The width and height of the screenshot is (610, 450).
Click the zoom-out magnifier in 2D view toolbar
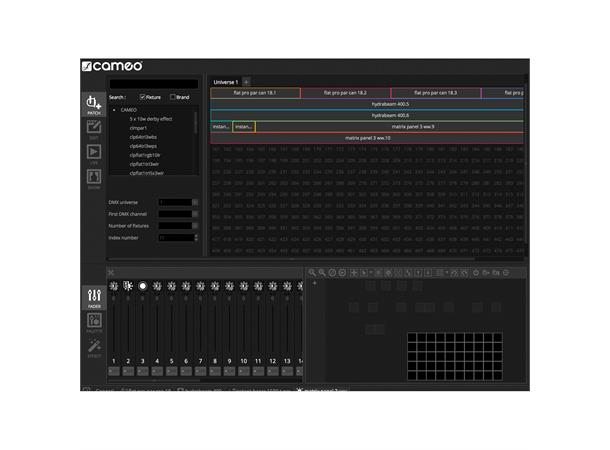click(x=322, y=273)
